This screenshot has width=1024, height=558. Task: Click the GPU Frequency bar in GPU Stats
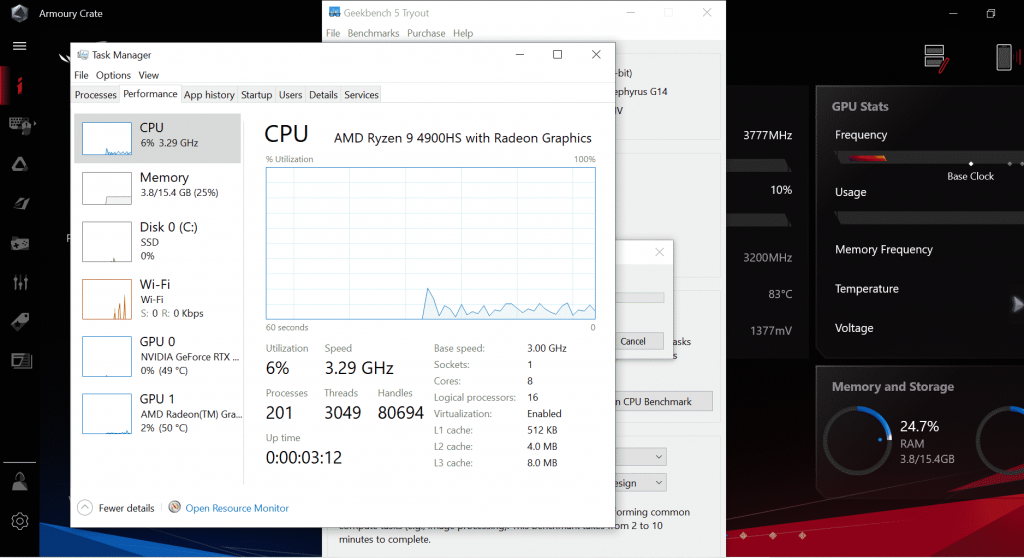pyautogui.click(x=929, y=158)
